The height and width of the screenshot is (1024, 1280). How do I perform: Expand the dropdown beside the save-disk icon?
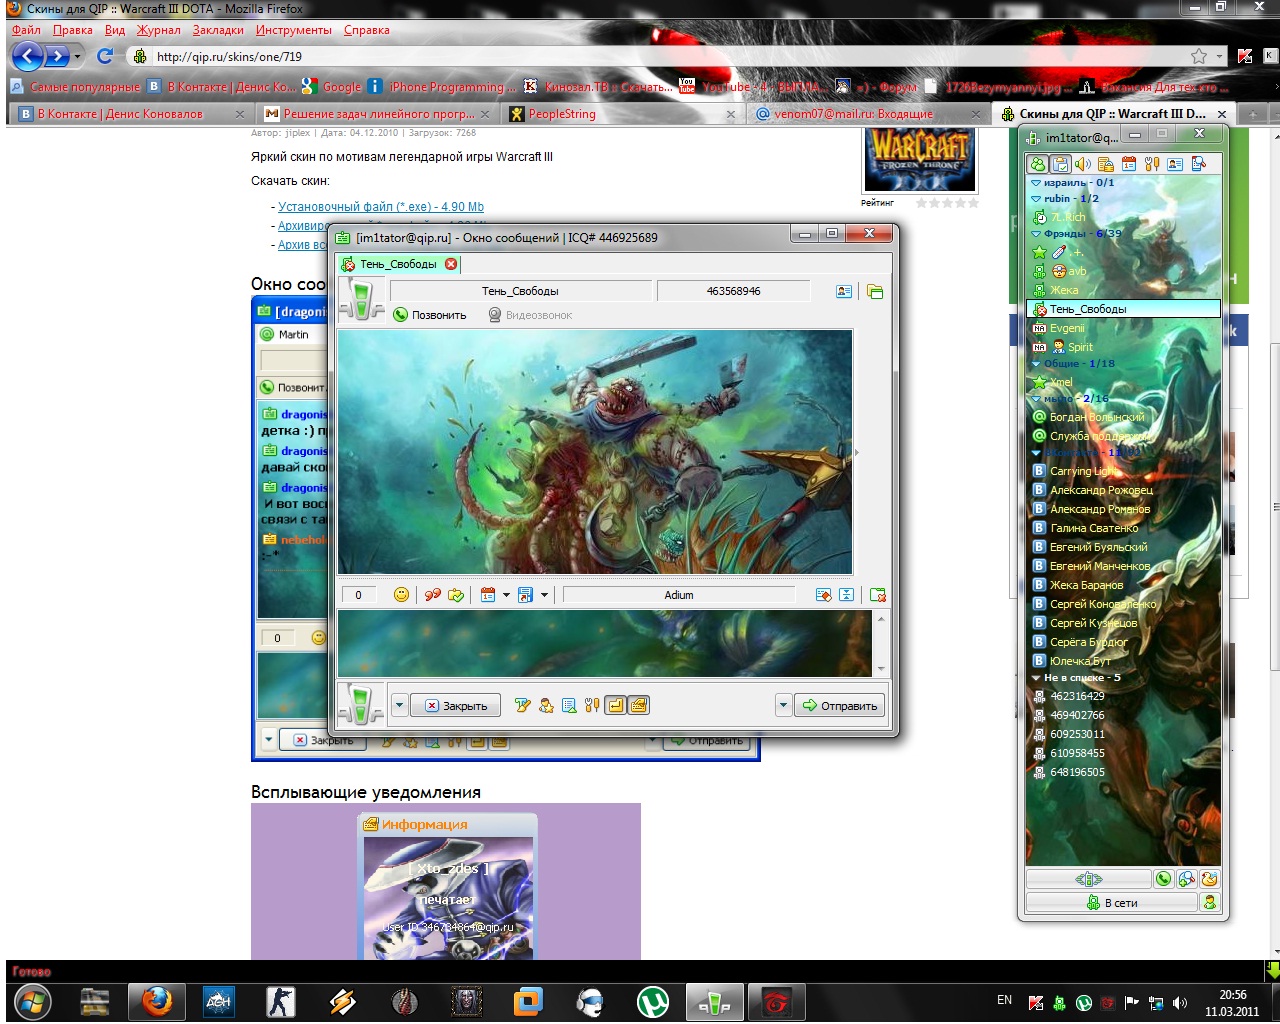[x=544, y=595]
